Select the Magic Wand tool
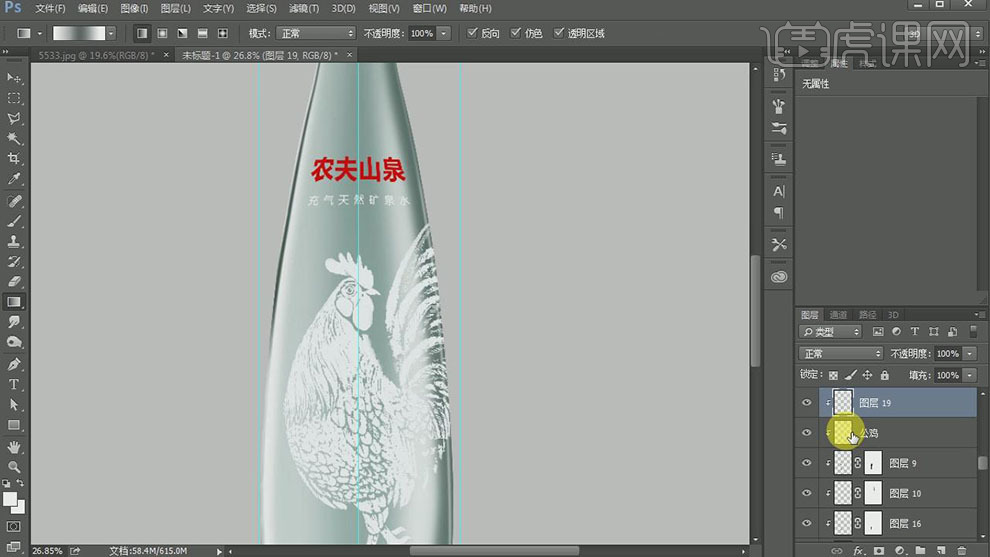Viewport: 990px width, 557px height. click(14, 138)
